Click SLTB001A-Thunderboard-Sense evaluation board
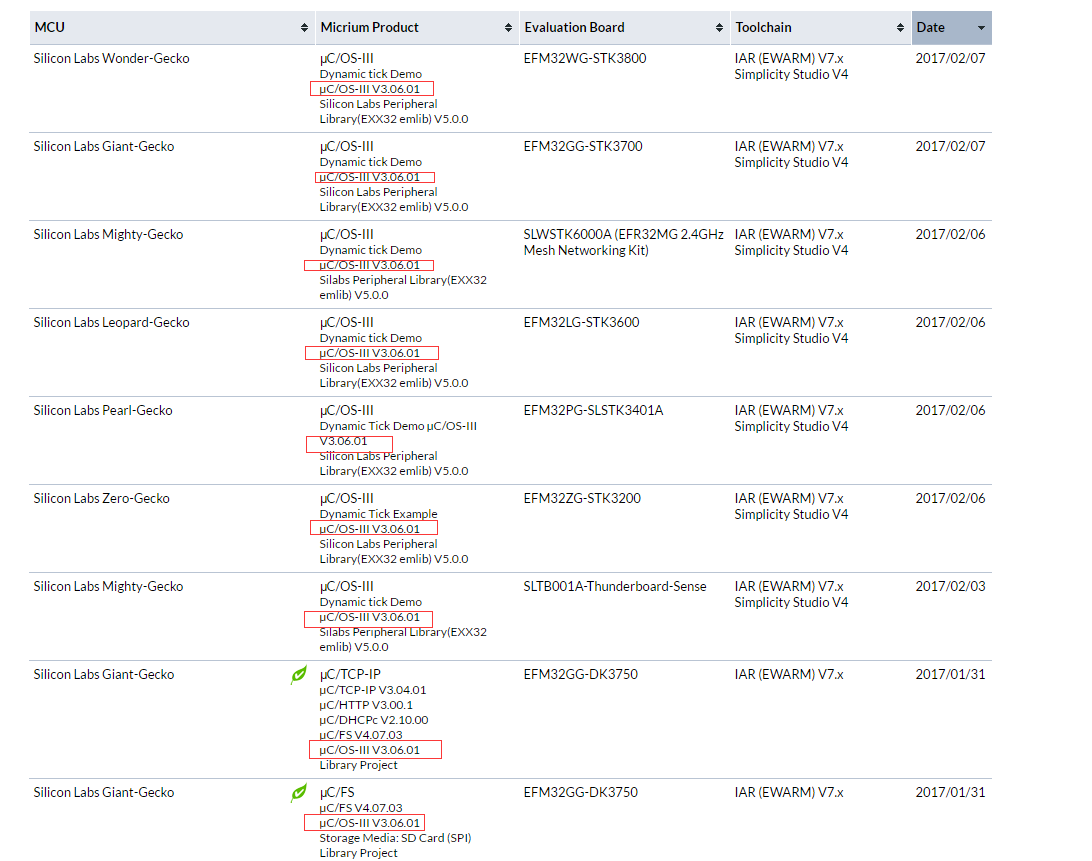 point(615,587)
